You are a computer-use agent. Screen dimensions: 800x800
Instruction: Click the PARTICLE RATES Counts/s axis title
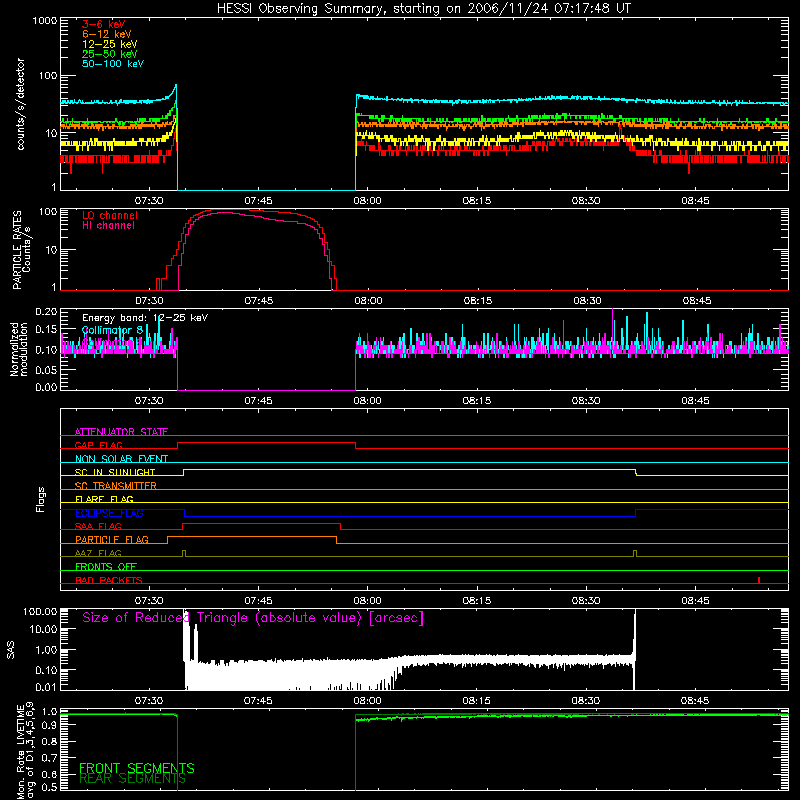pos(21,250)
